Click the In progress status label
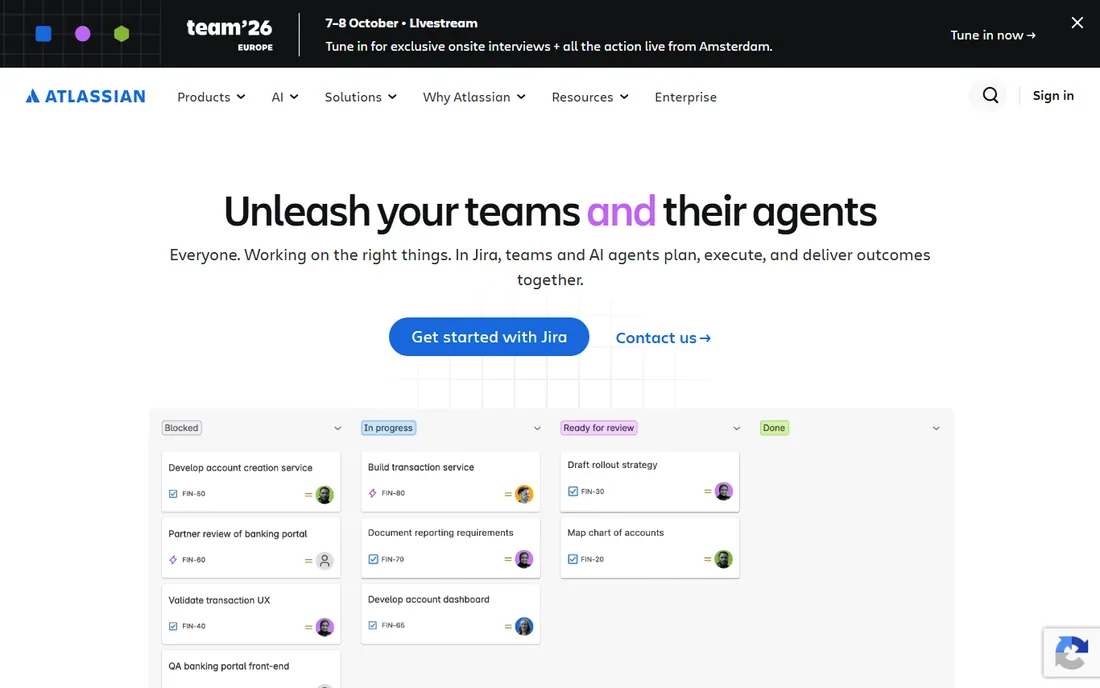 (x=388, y=428)
